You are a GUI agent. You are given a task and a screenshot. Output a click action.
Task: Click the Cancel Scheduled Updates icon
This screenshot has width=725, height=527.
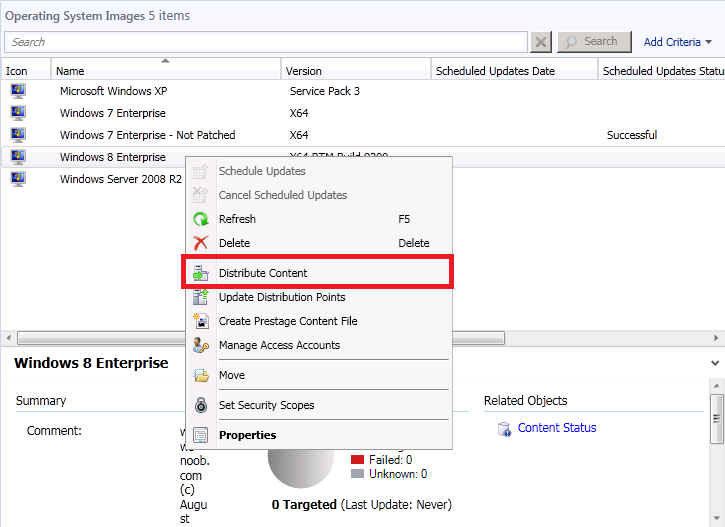tap(201, 195)
